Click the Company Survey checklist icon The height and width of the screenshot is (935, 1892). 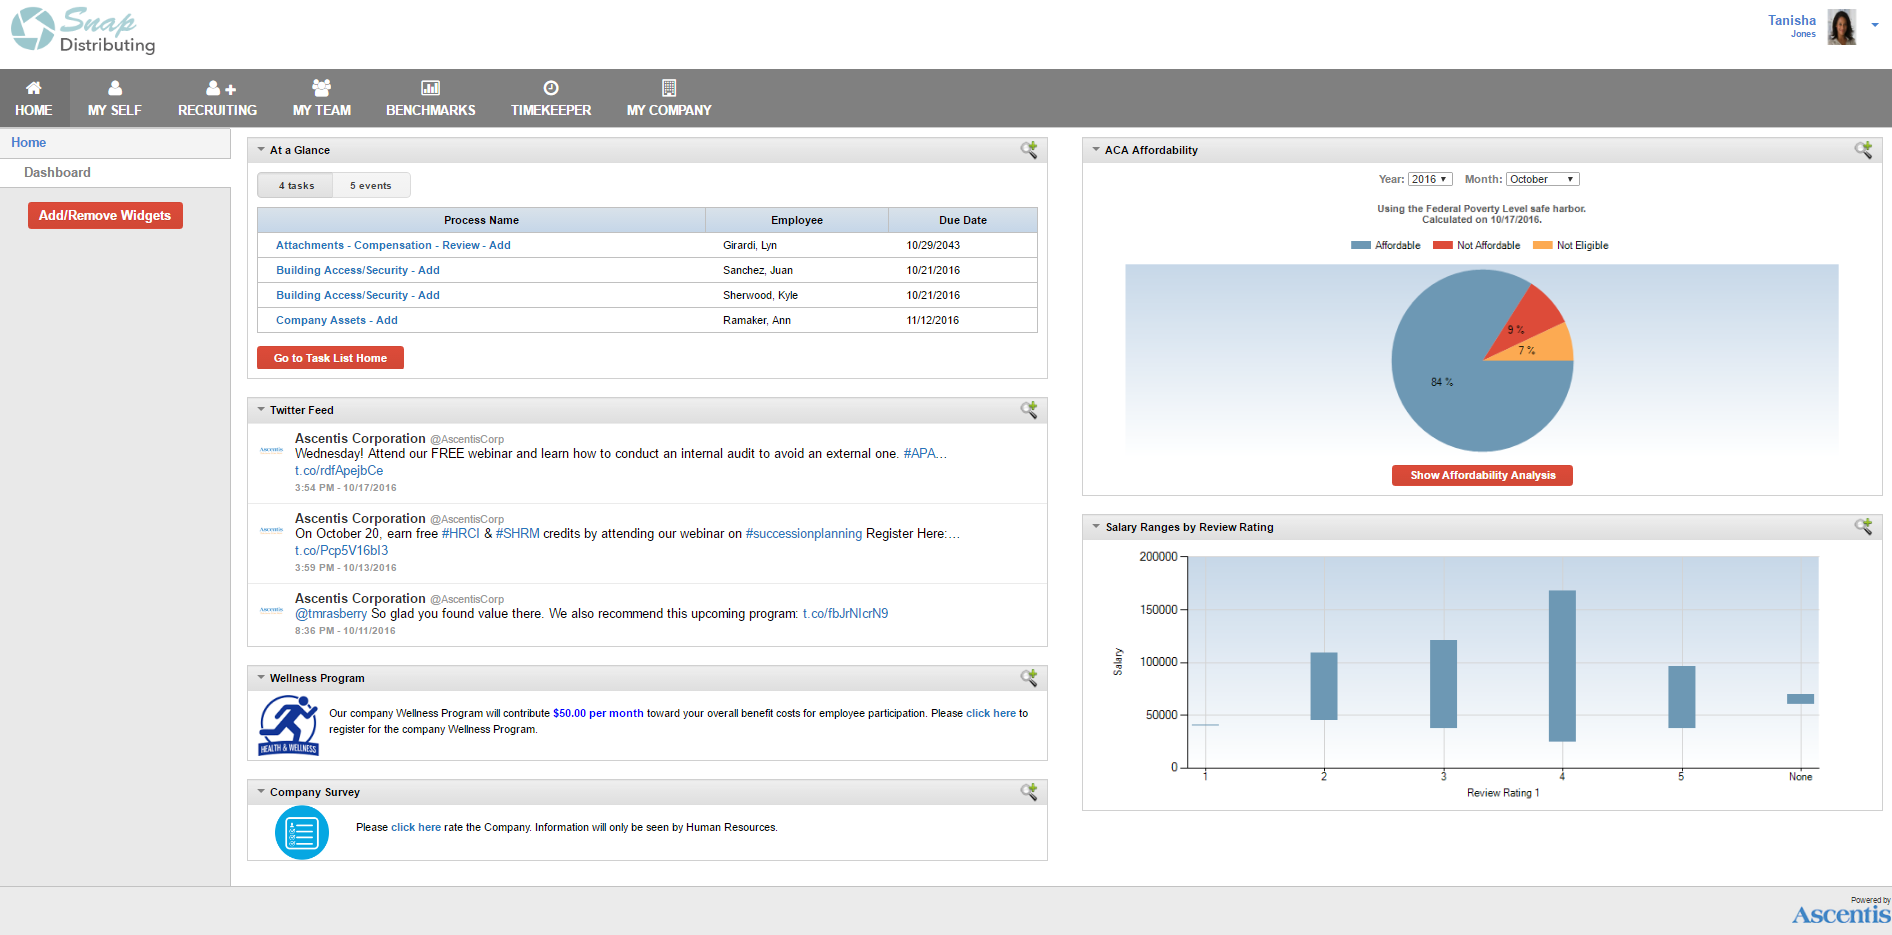point(302,832)
